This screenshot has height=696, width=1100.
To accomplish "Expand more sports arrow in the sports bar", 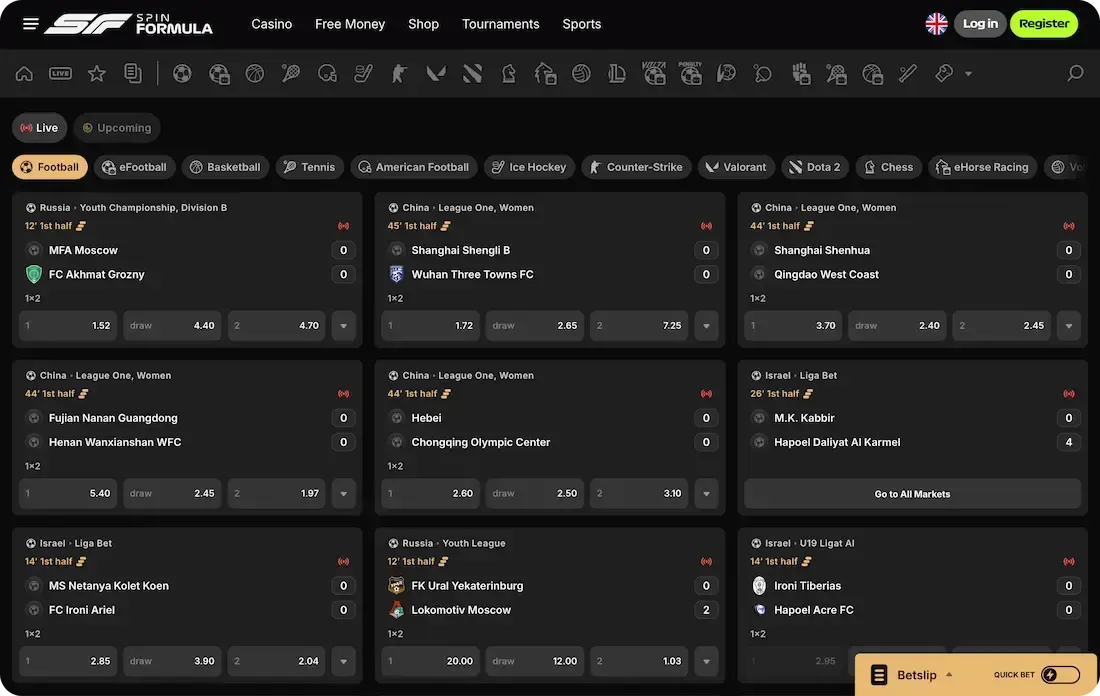I will (x=968, y=73).
